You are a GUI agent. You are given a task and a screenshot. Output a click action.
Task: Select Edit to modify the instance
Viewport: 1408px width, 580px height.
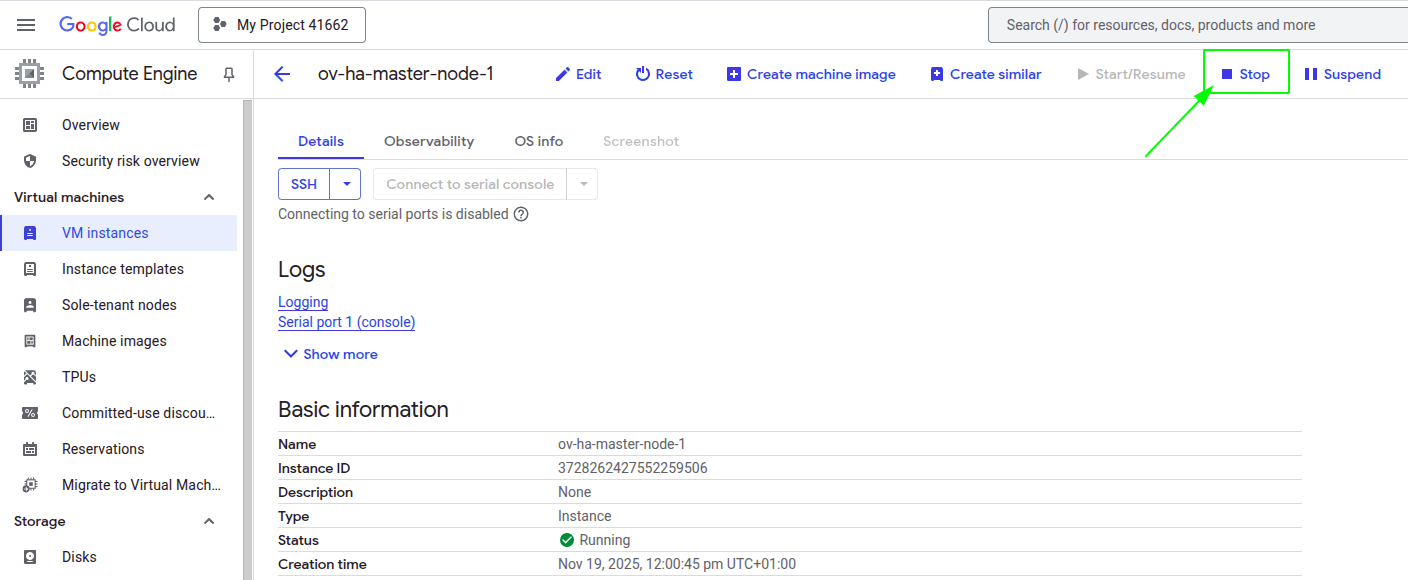578,73
